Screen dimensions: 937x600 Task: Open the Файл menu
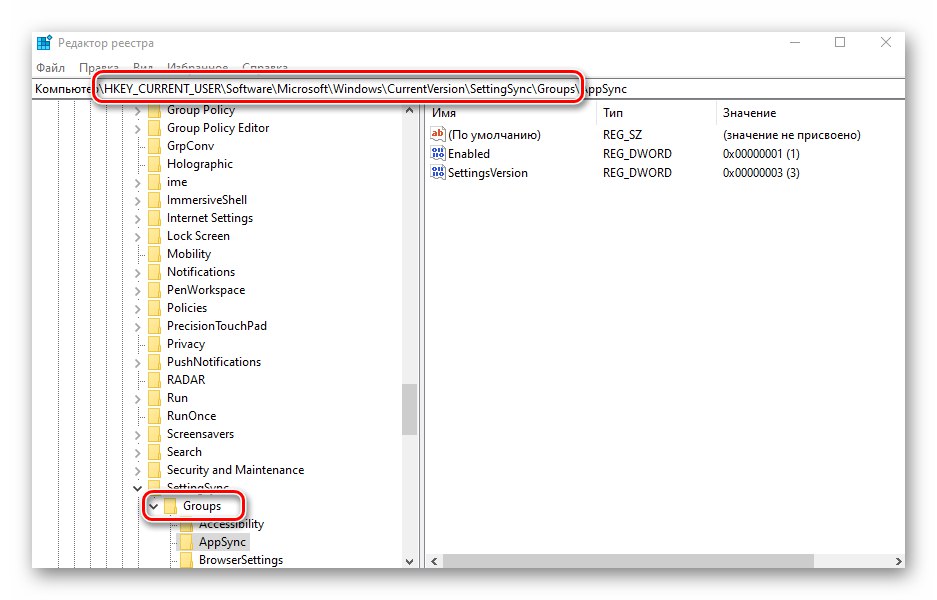(50, 68)
